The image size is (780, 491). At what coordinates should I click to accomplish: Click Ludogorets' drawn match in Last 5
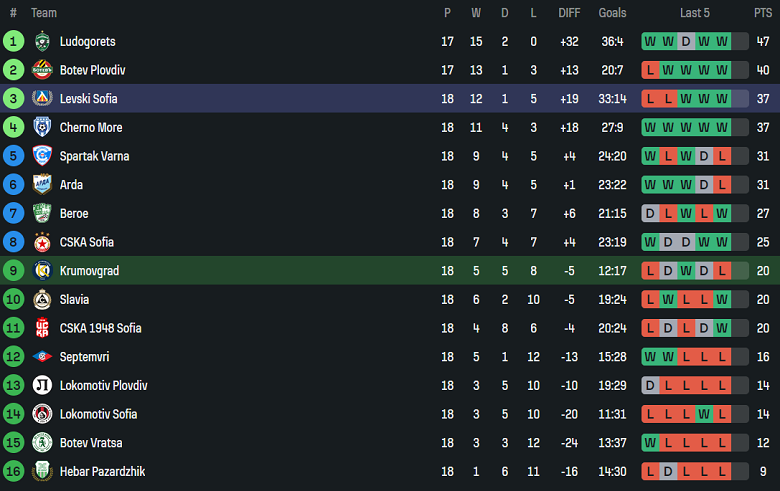(x=686, y=42)
